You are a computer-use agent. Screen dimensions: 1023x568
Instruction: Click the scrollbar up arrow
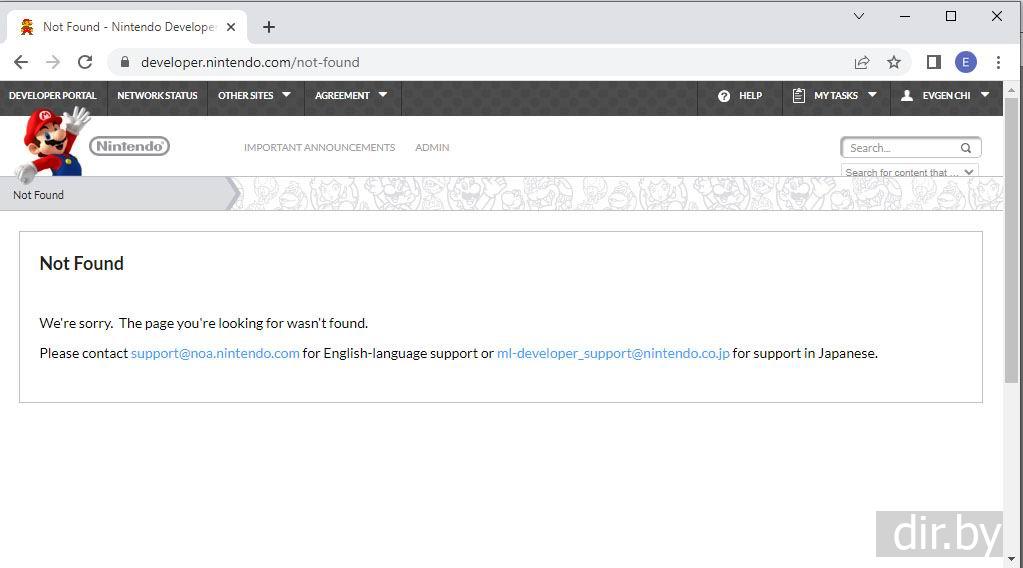point(1011,90)
